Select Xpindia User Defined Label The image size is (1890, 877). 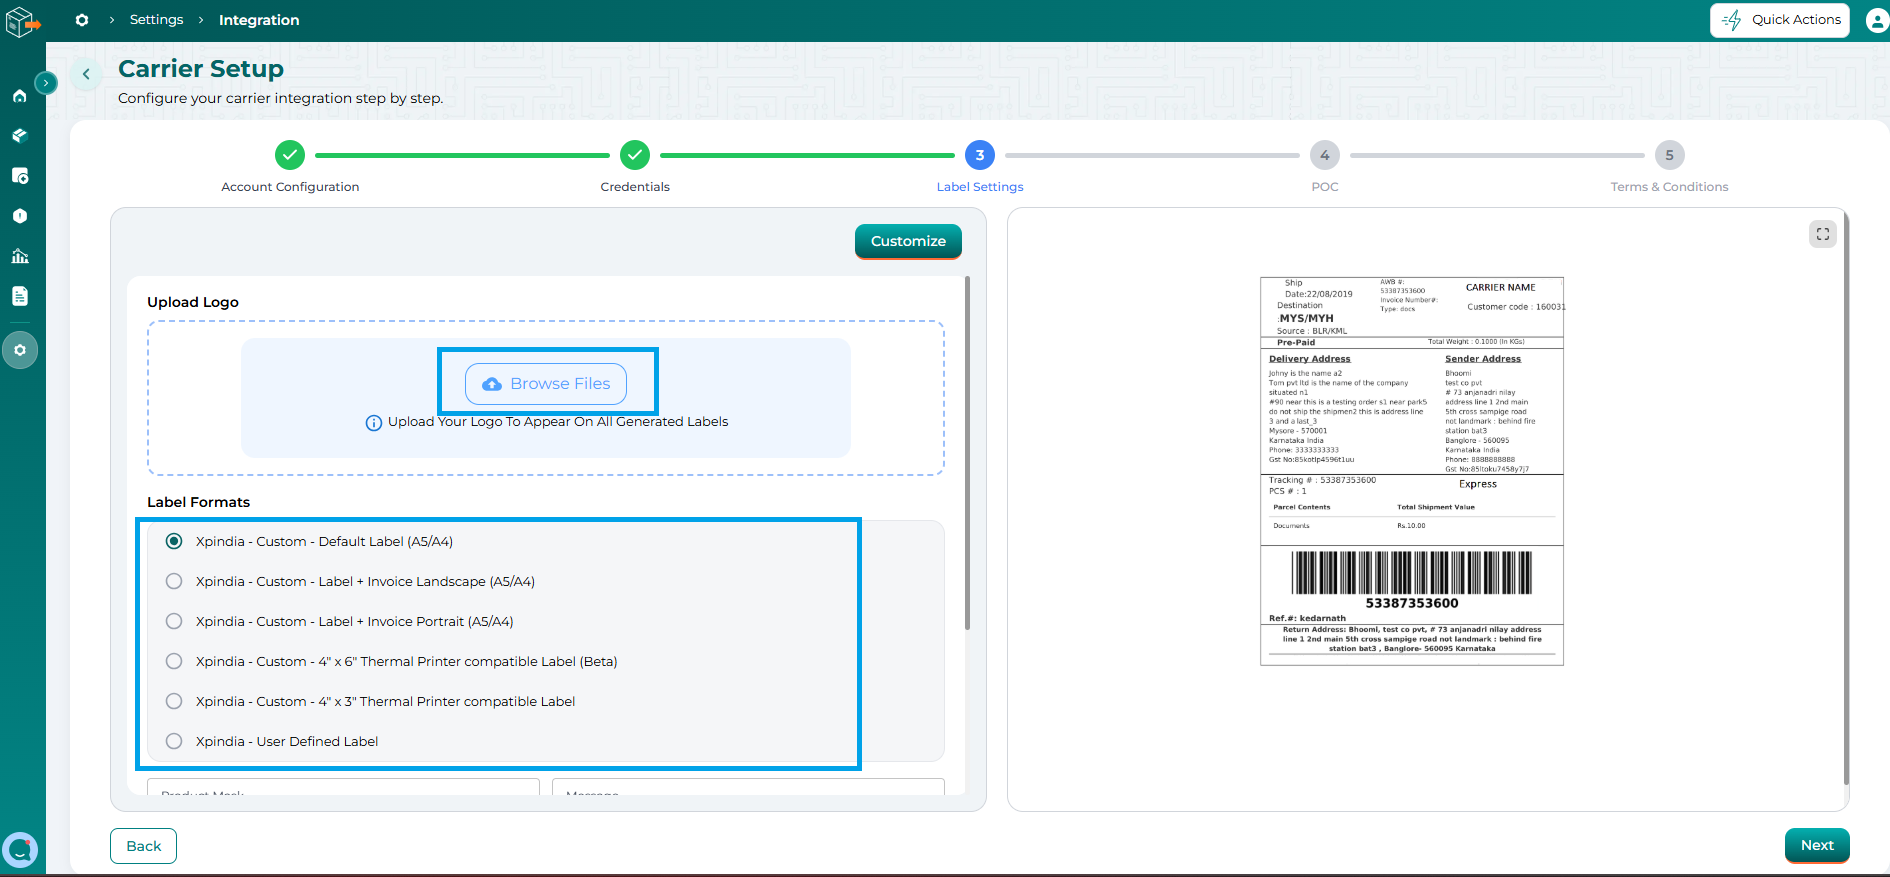pos(174,741)
